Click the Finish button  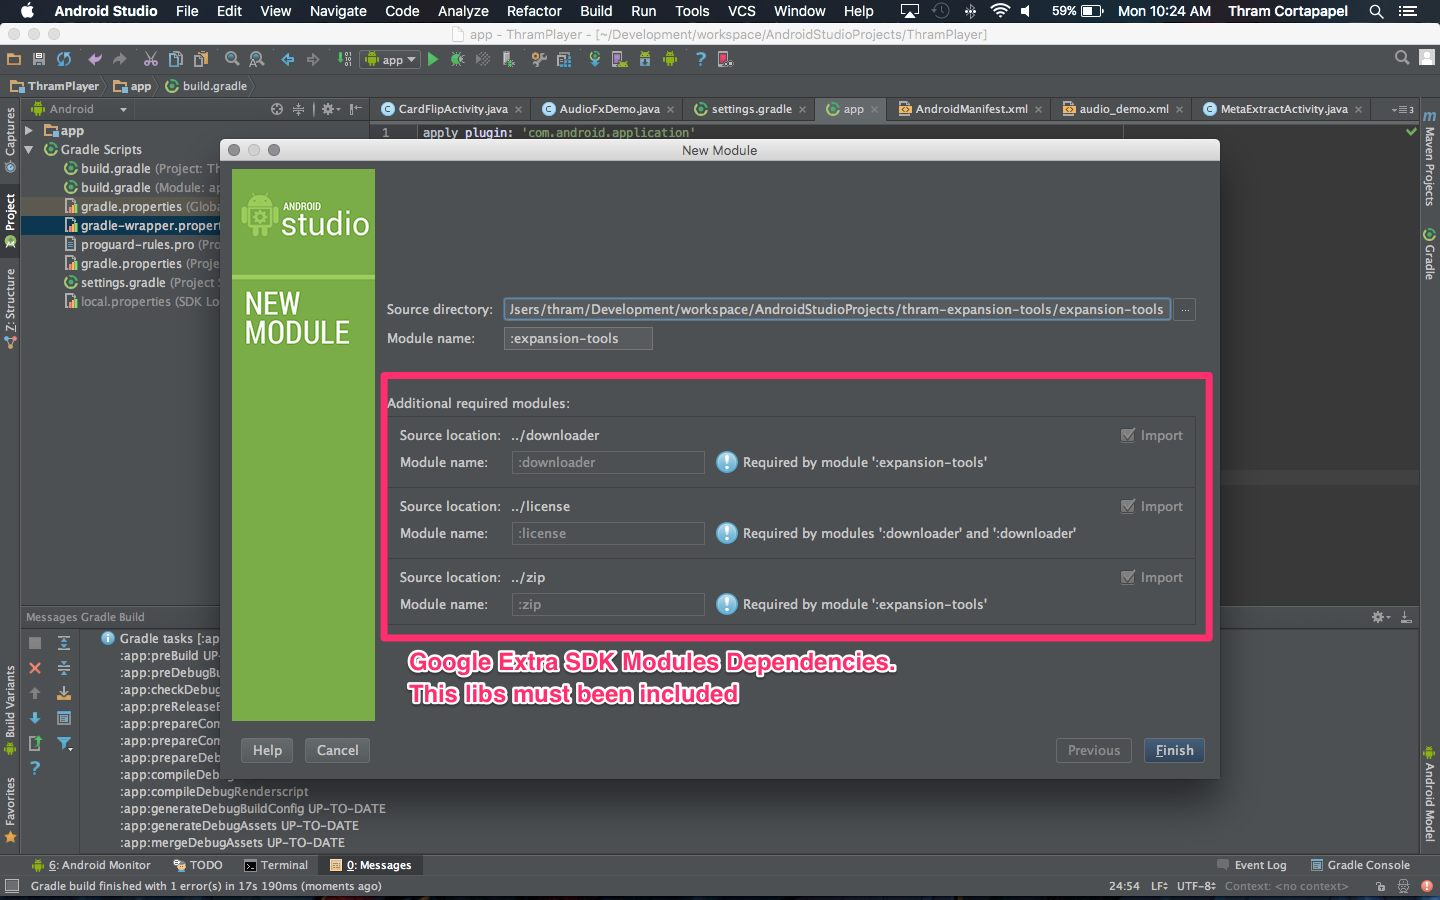point(1174,750)
